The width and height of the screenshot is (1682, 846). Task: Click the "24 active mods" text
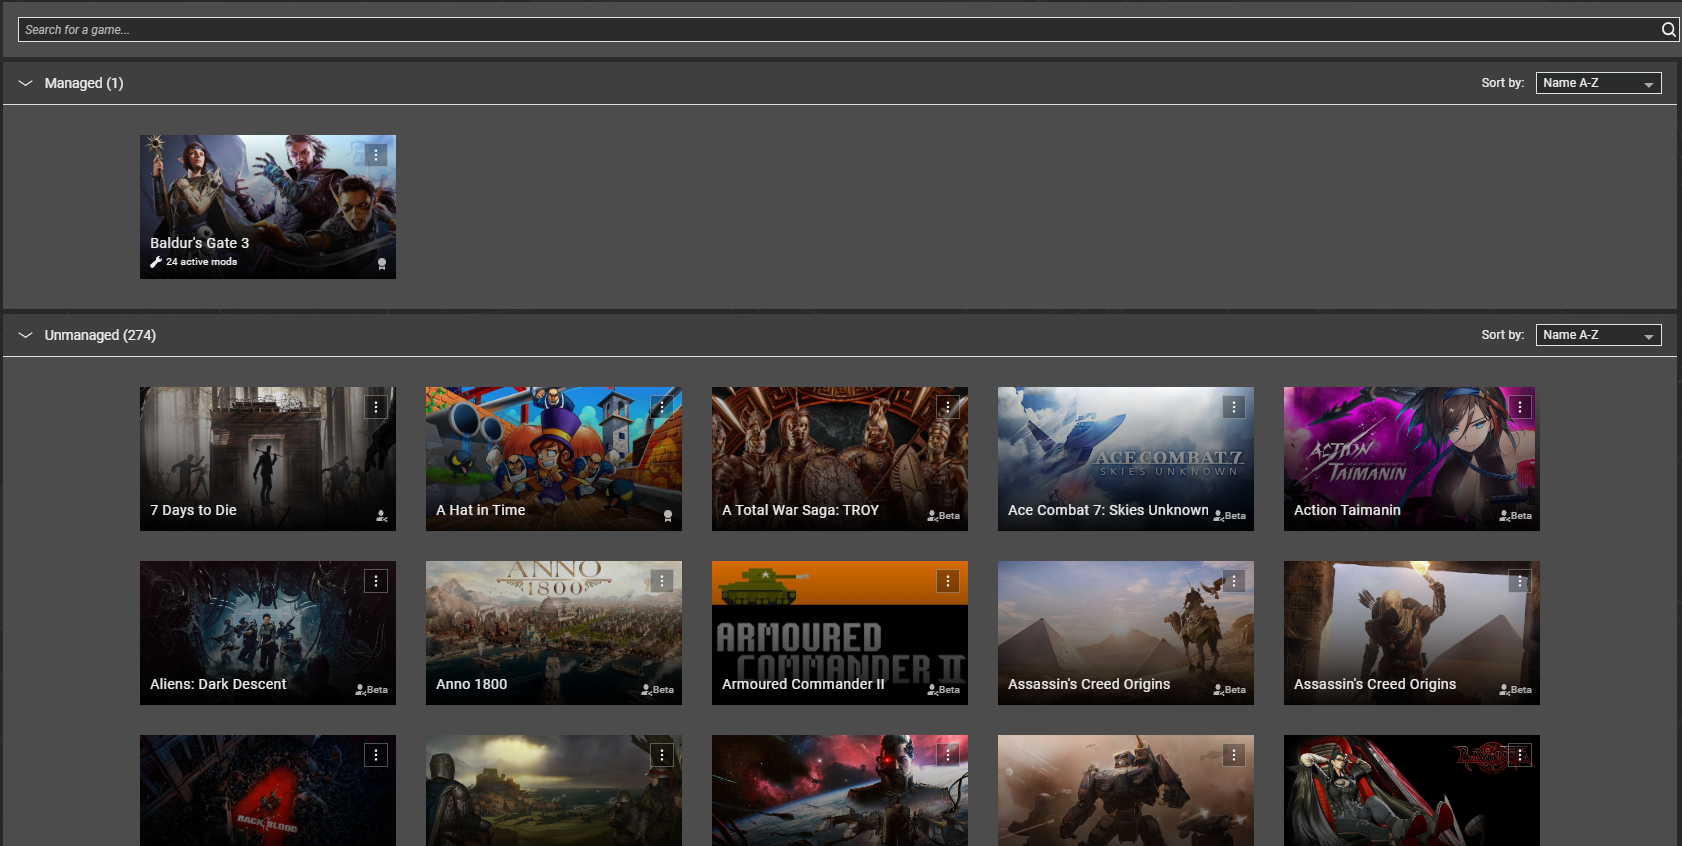point(202,262)
